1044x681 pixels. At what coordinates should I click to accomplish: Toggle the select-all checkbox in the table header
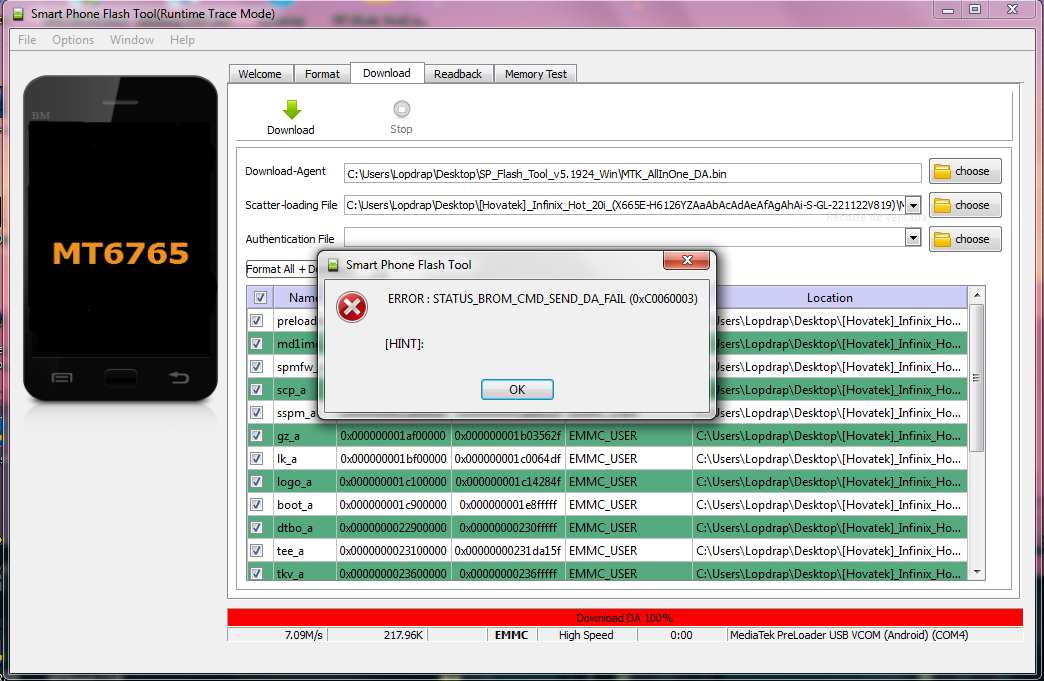click(260, 298)
